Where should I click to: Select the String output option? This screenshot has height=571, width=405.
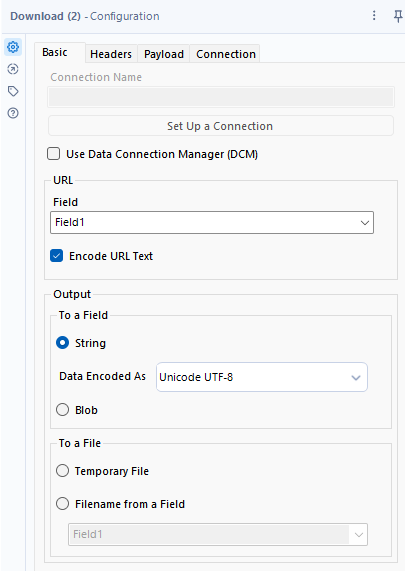point(63,343)
